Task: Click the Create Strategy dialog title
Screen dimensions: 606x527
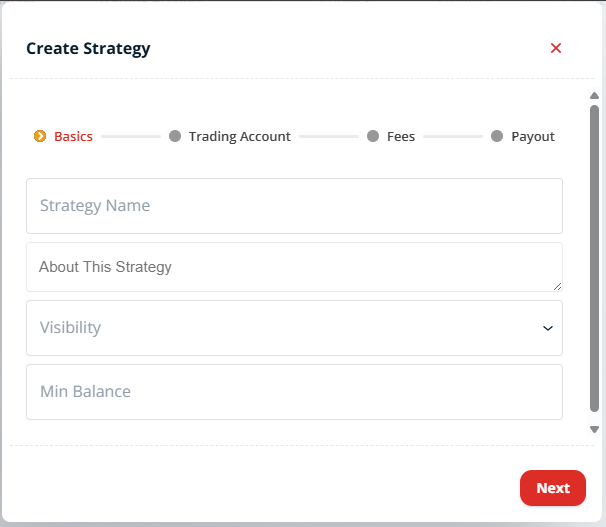Action: [88, 49]
